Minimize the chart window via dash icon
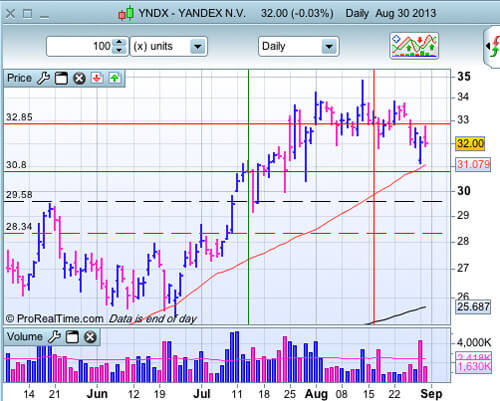Screen dimensions: 500x401 tap(44, 17)
